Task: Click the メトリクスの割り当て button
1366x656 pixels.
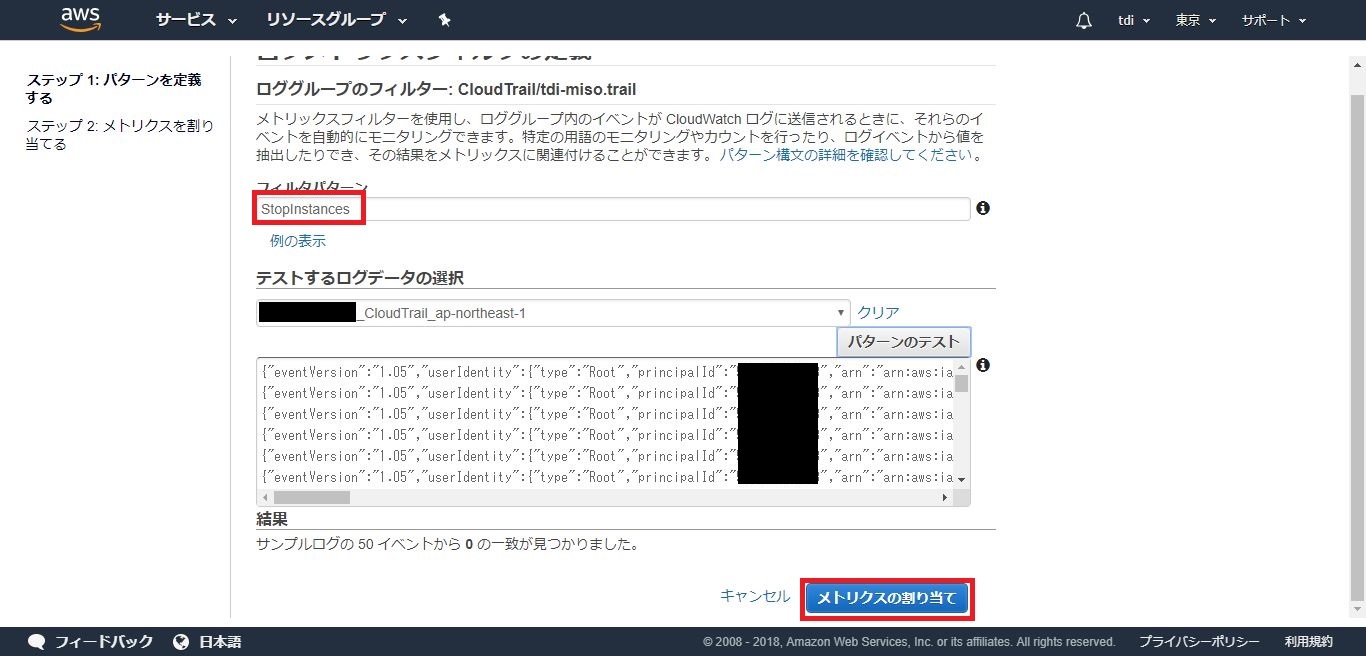Action: click(887, 598)
